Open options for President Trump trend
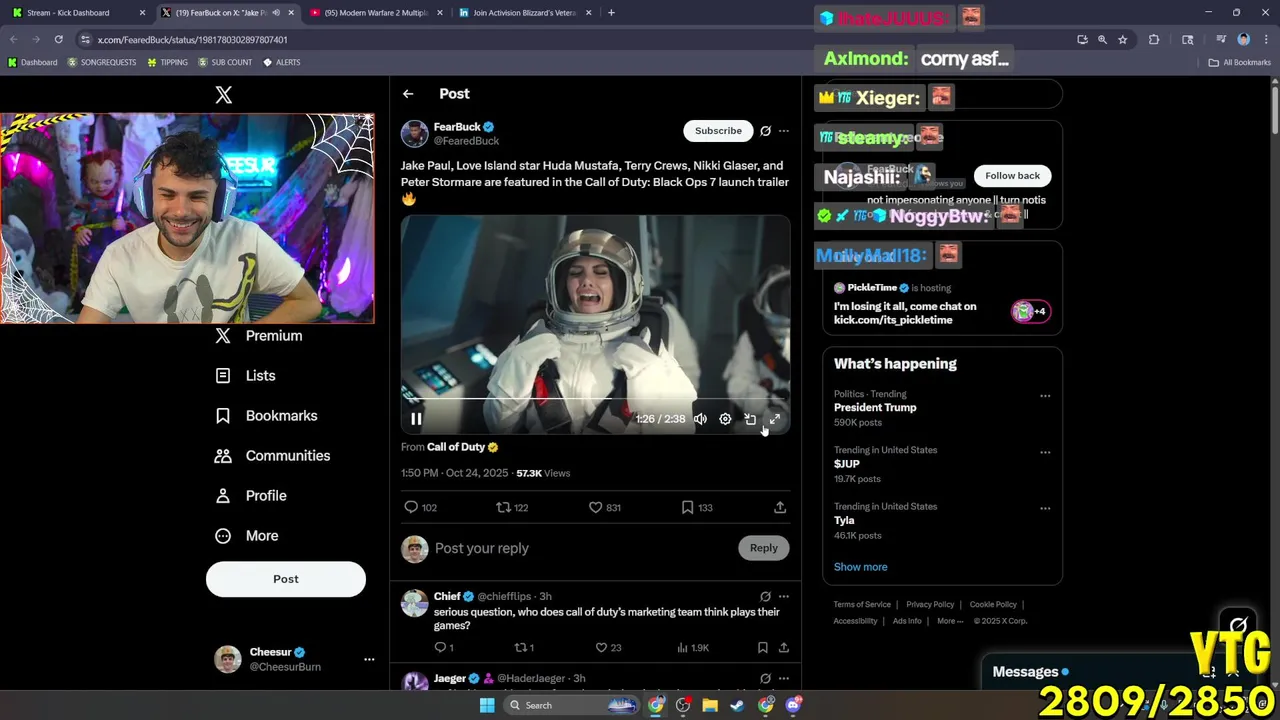1280x720 pixels. tap(1045, 396)
